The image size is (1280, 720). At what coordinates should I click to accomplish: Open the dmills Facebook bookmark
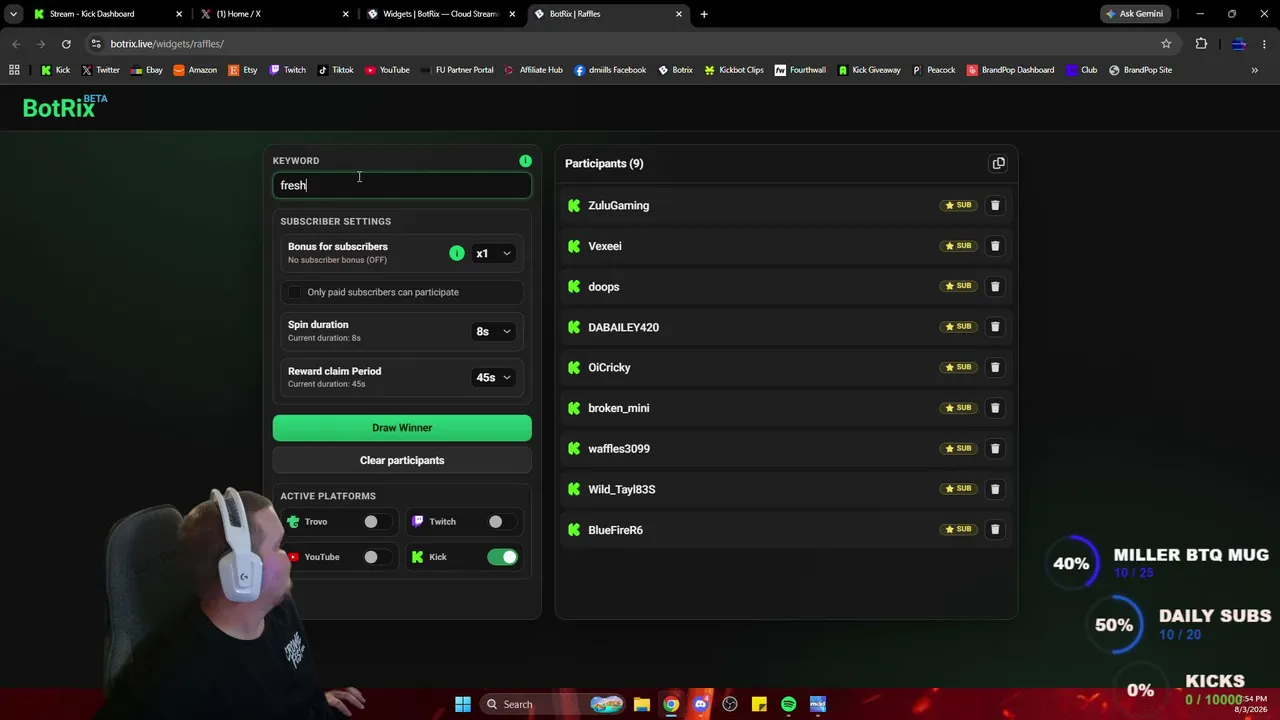coord(610,70)
